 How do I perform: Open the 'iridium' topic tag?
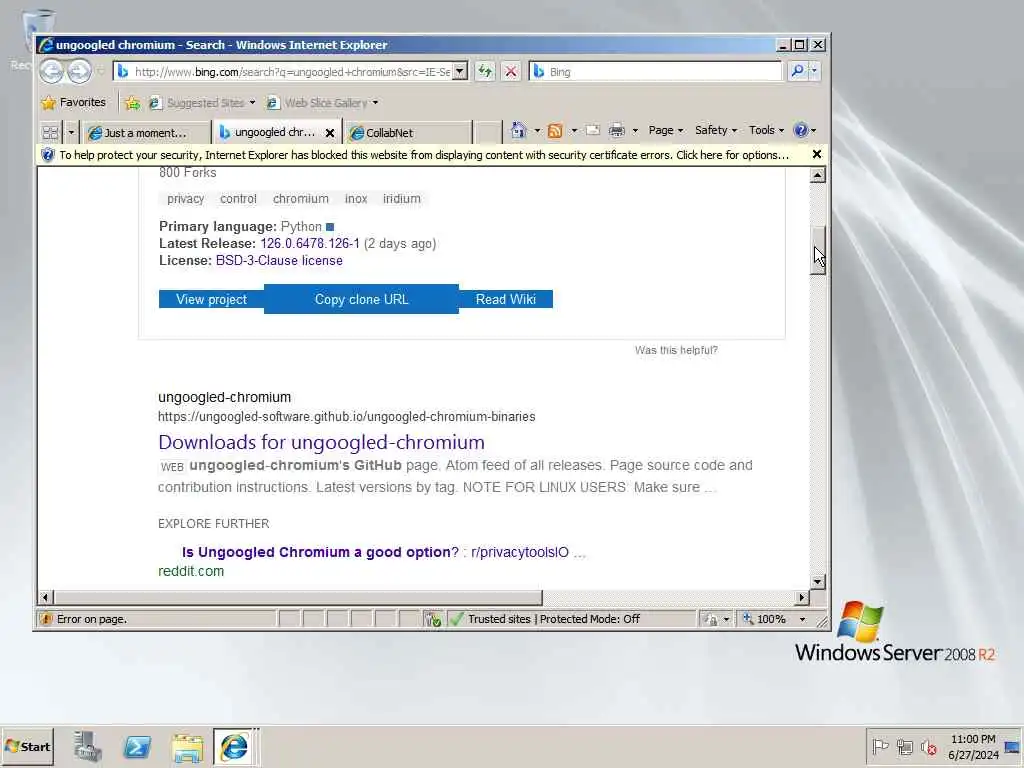tap(402, 199)
